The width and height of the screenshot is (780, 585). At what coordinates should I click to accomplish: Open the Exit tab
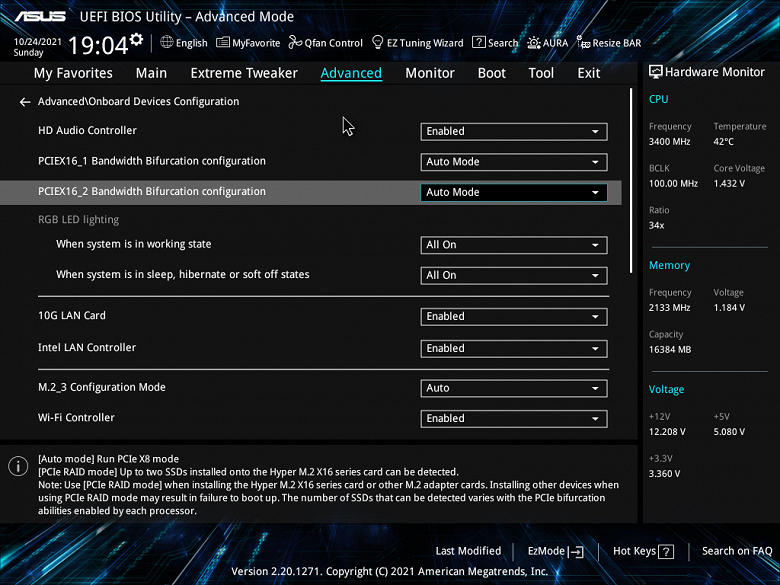coord(588,73)
